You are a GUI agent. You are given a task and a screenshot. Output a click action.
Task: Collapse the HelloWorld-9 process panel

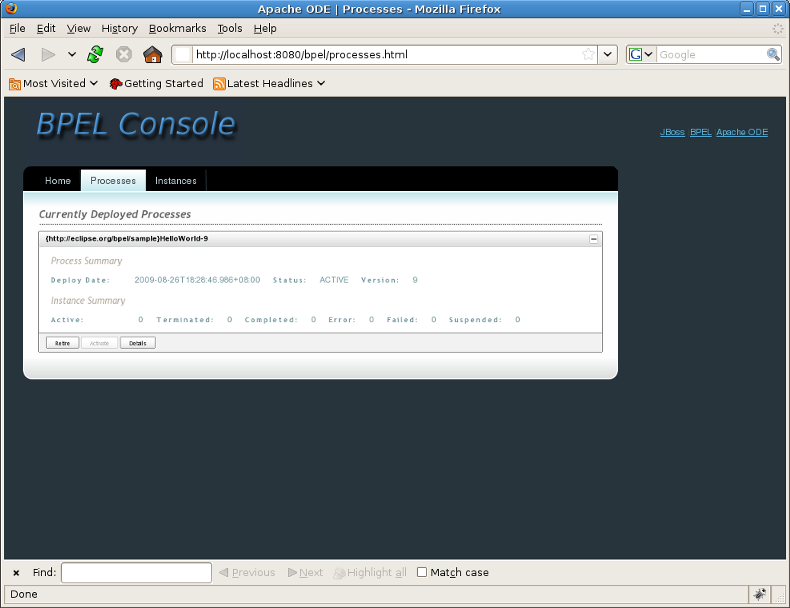point(594,239)
